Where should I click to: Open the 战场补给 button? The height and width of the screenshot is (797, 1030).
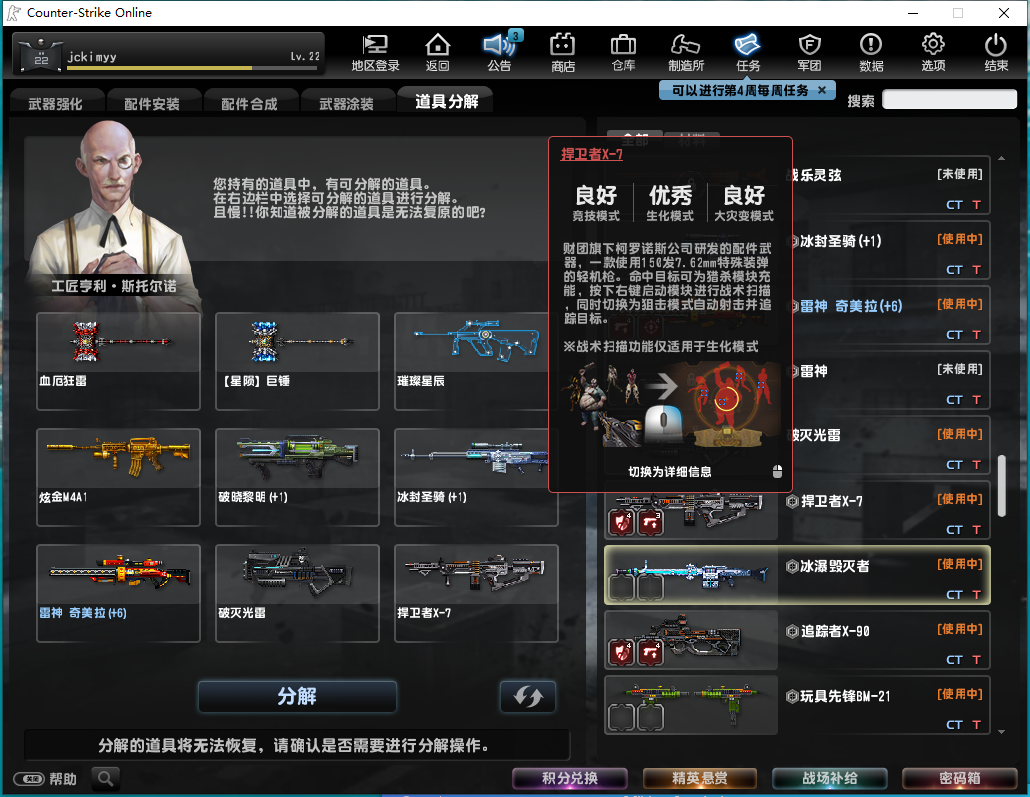pyautogui.click(x=830, y=779)
